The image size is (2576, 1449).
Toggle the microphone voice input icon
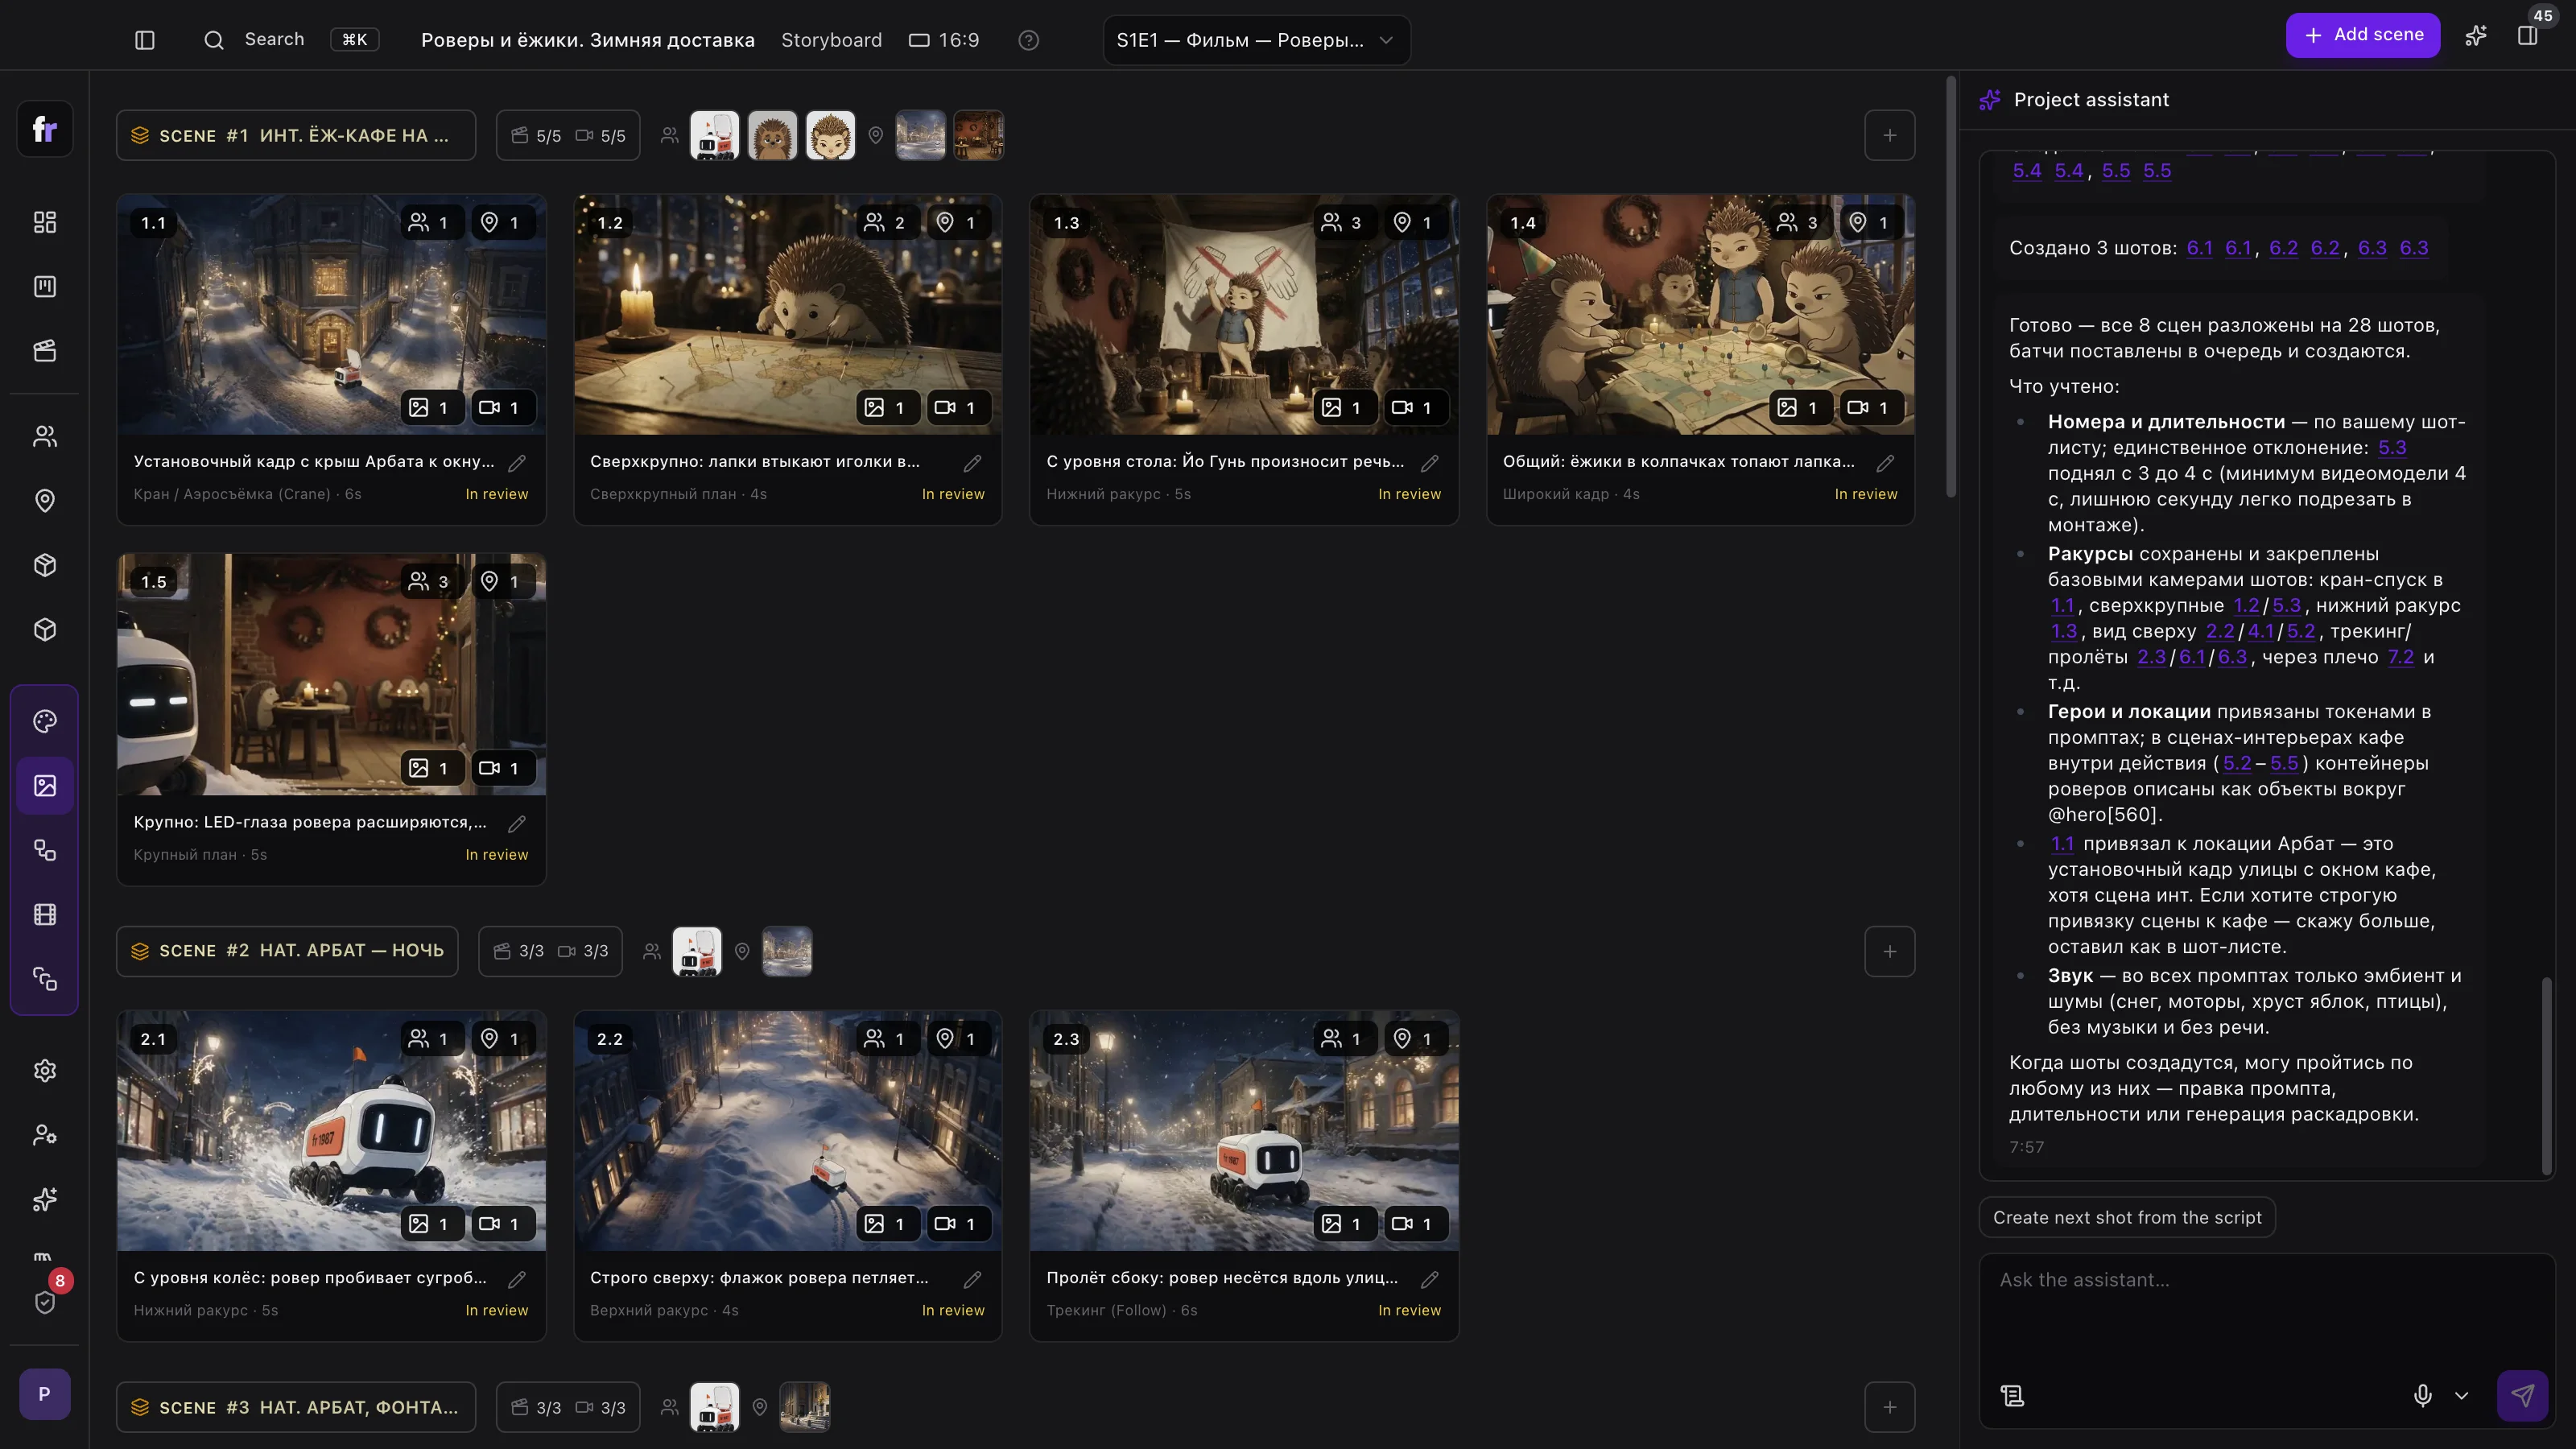click(2422, 1395)
